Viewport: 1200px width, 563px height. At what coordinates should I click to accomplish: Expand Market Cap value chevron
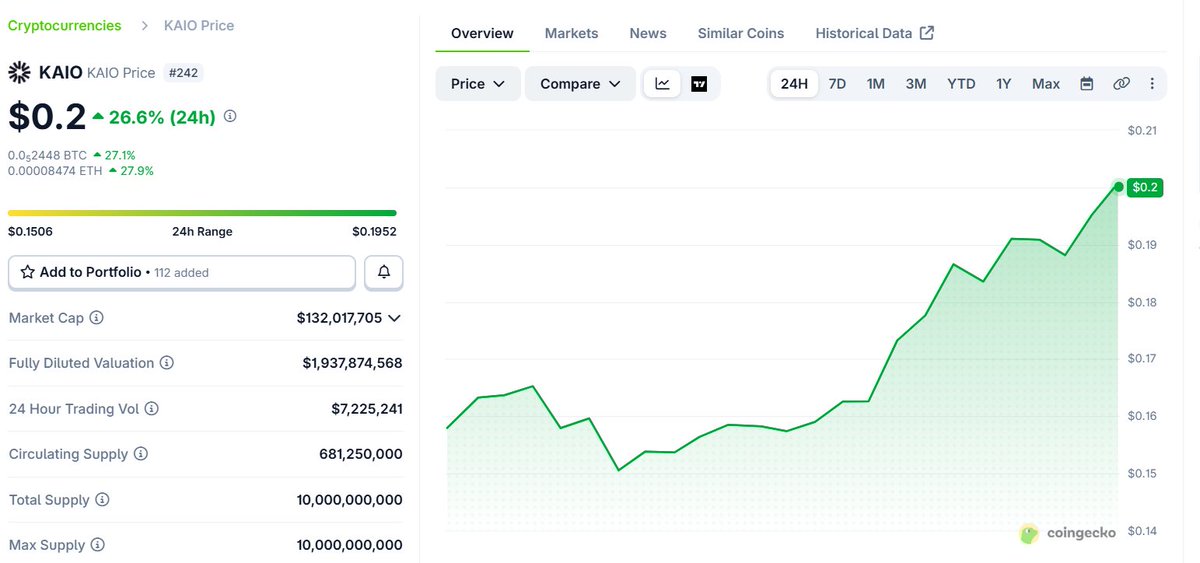pos(394,318)
